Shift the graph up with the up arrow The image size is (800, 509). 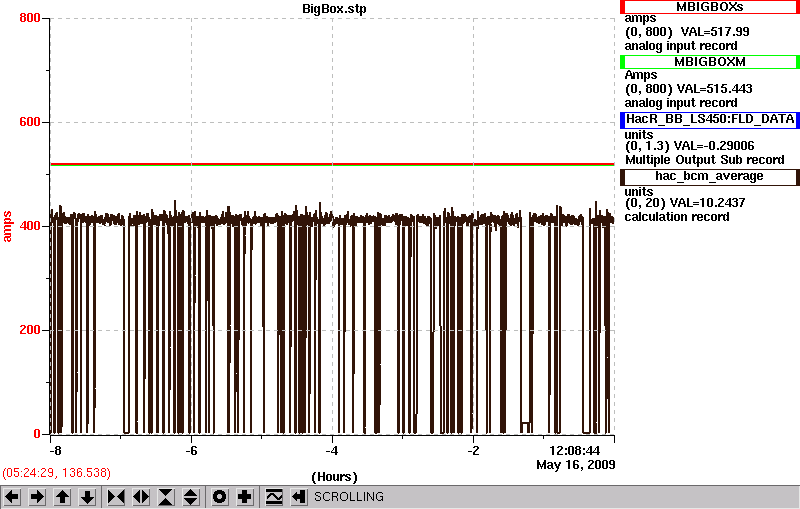click(62, 497)
